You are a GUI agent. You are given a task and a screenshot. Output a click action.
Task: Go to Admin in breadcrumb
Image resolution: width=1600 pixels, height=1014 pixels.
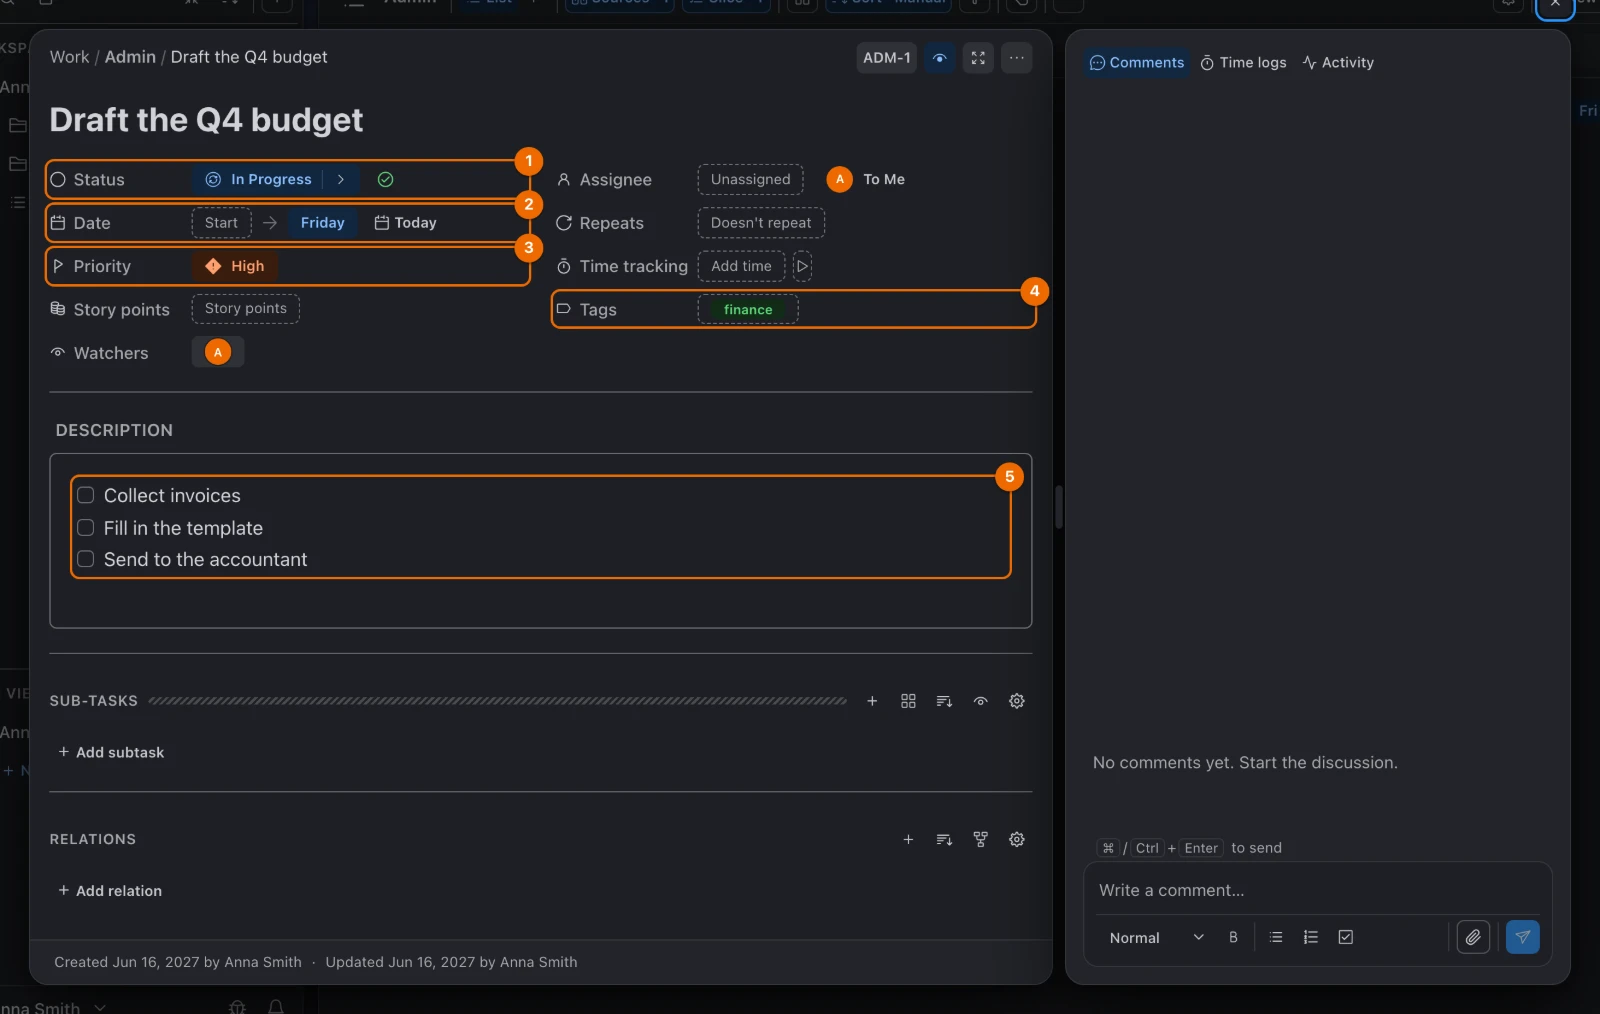[x=130, y=57]
